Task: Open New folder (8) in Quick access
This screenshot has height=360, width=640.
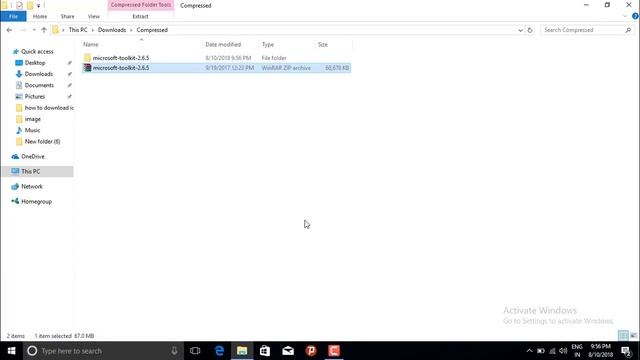Action: tap(42, 142)
